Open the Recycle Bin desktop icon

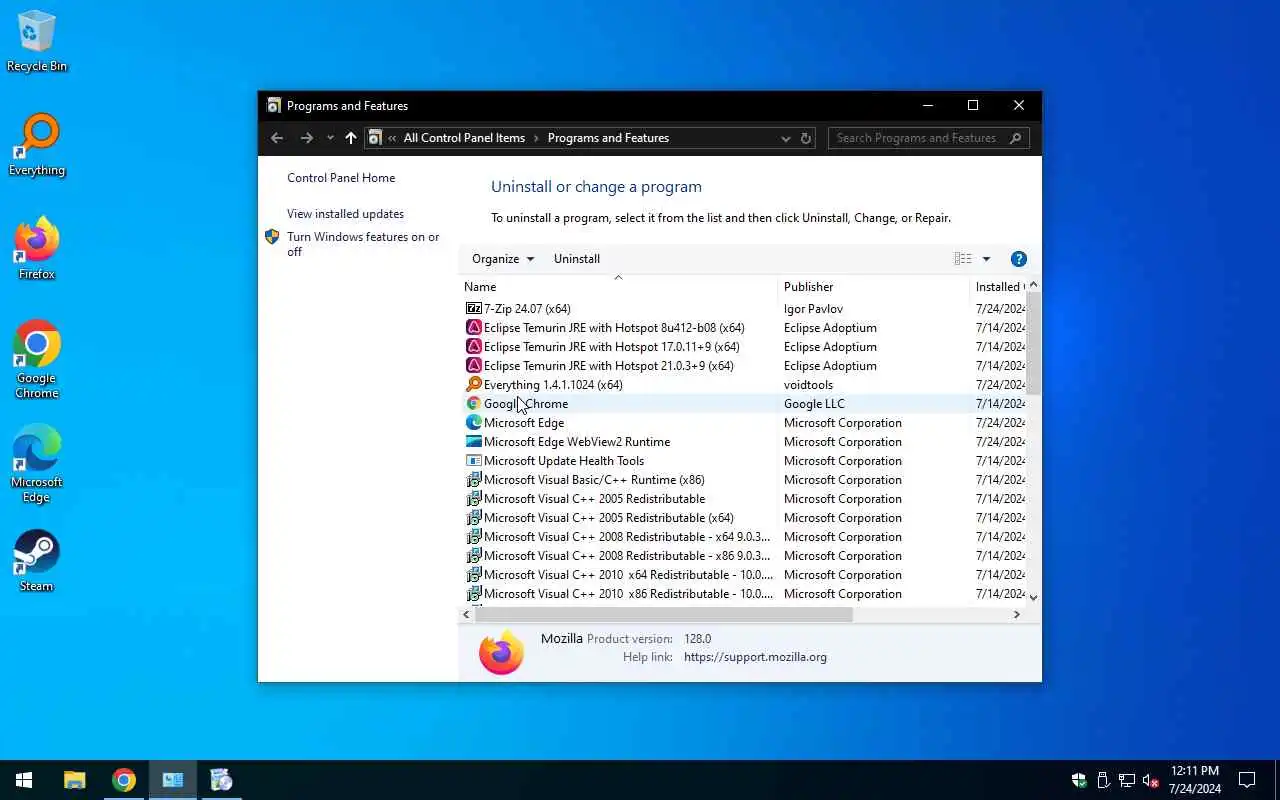click(36, 41)
